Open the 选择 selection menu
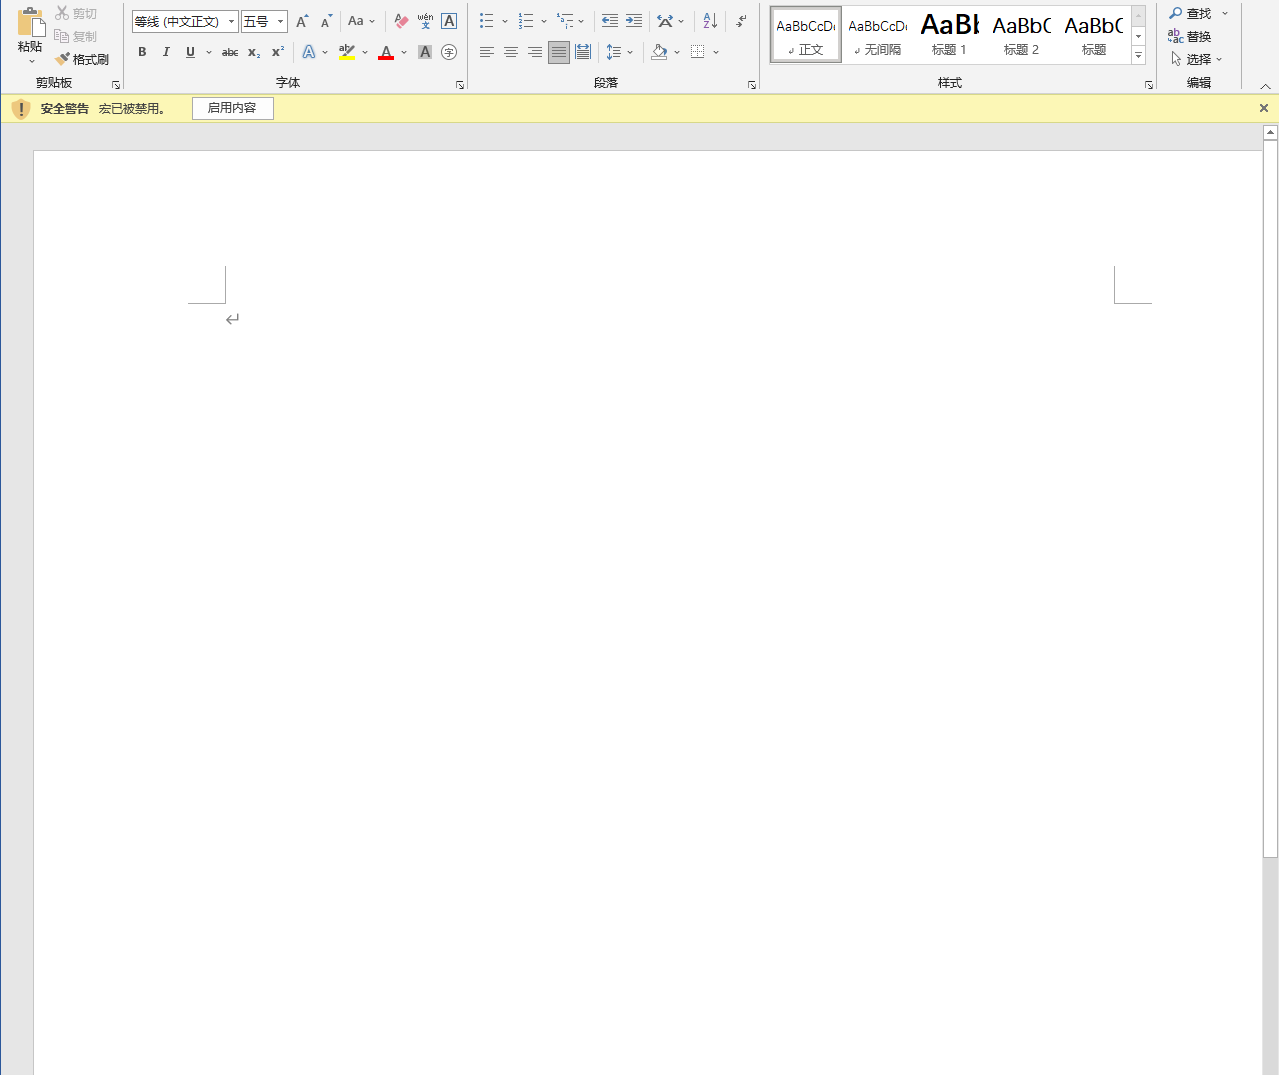Viewport: 1279px width, 1075px height. coord(1196,59)
